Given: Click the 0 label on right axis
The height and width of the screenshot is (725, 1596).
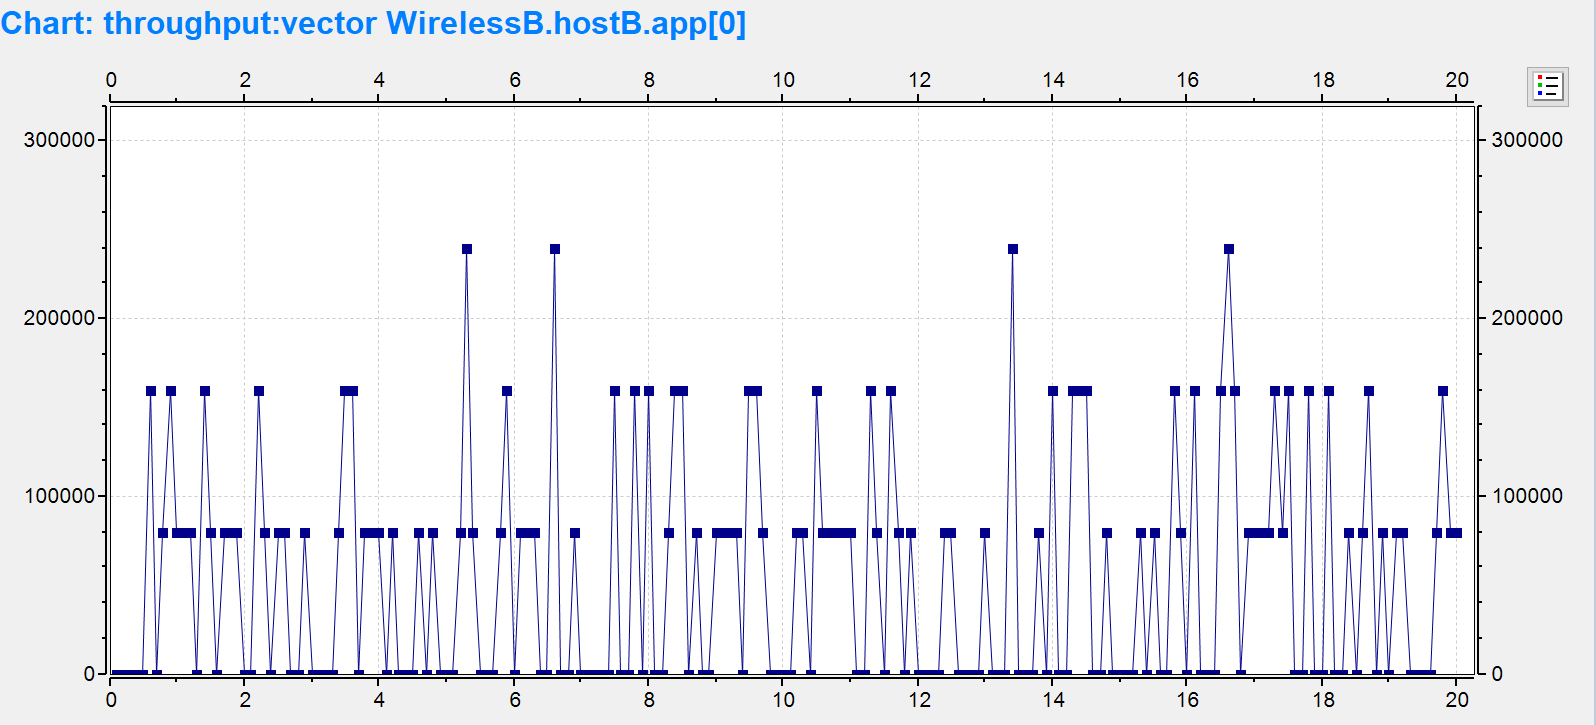Looking at the screenshot, I should (x=1497, y=674).
